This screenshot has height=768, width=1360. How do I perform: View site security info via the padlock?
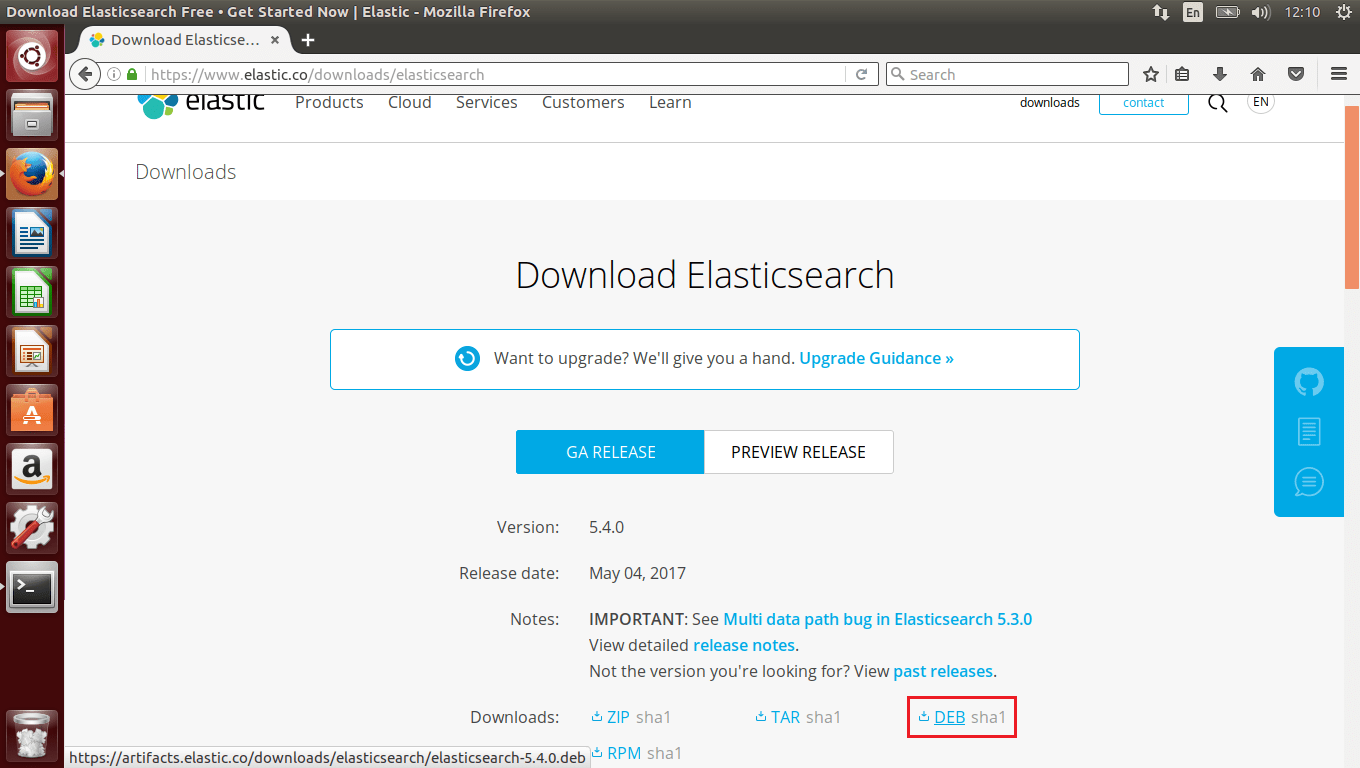click(x=131, y=73)
